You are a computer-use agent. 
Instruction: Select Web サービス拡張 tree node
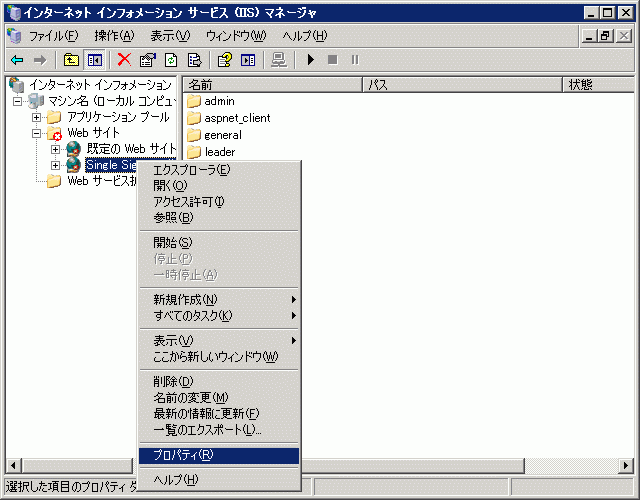tap(102, 181)
